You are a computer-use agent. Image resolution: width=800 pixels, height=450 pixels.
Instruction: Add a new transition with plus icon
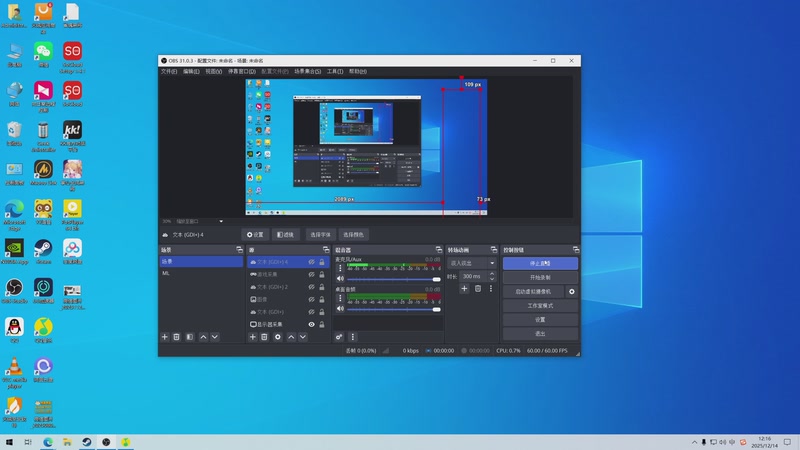click(x=464, y=288)
